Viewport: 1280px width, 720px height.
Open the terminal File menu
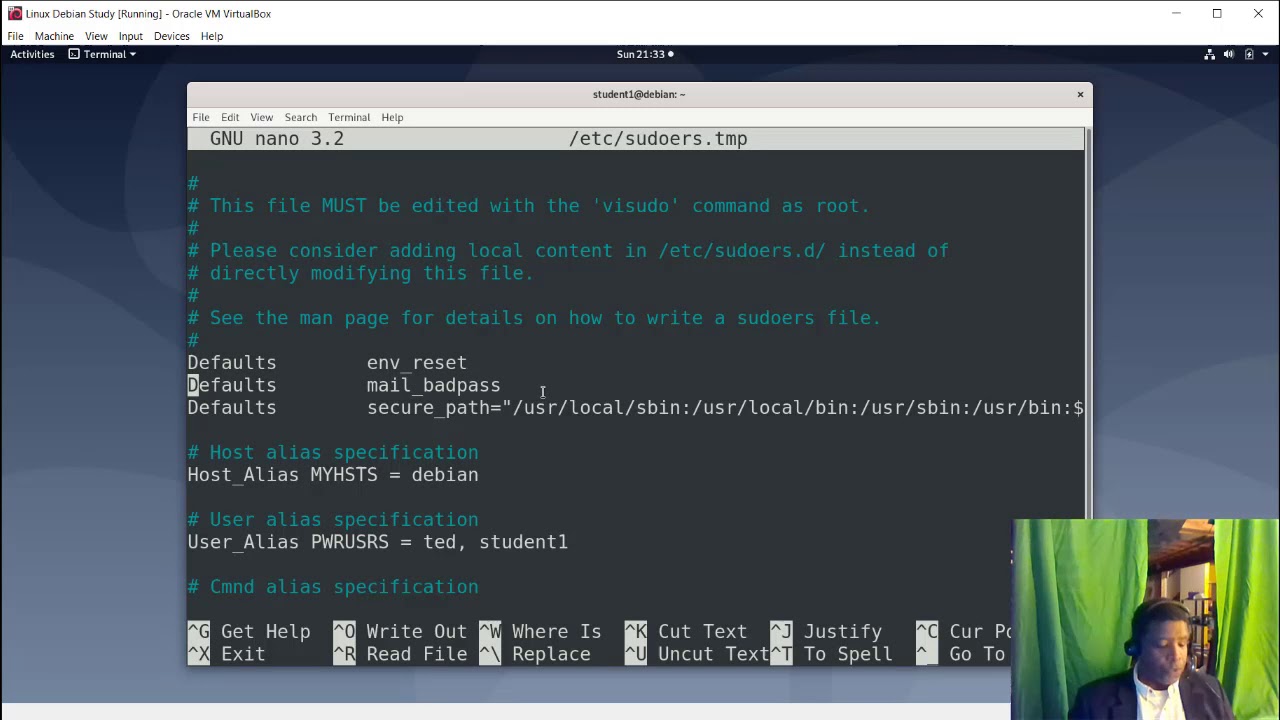[201, 117]
